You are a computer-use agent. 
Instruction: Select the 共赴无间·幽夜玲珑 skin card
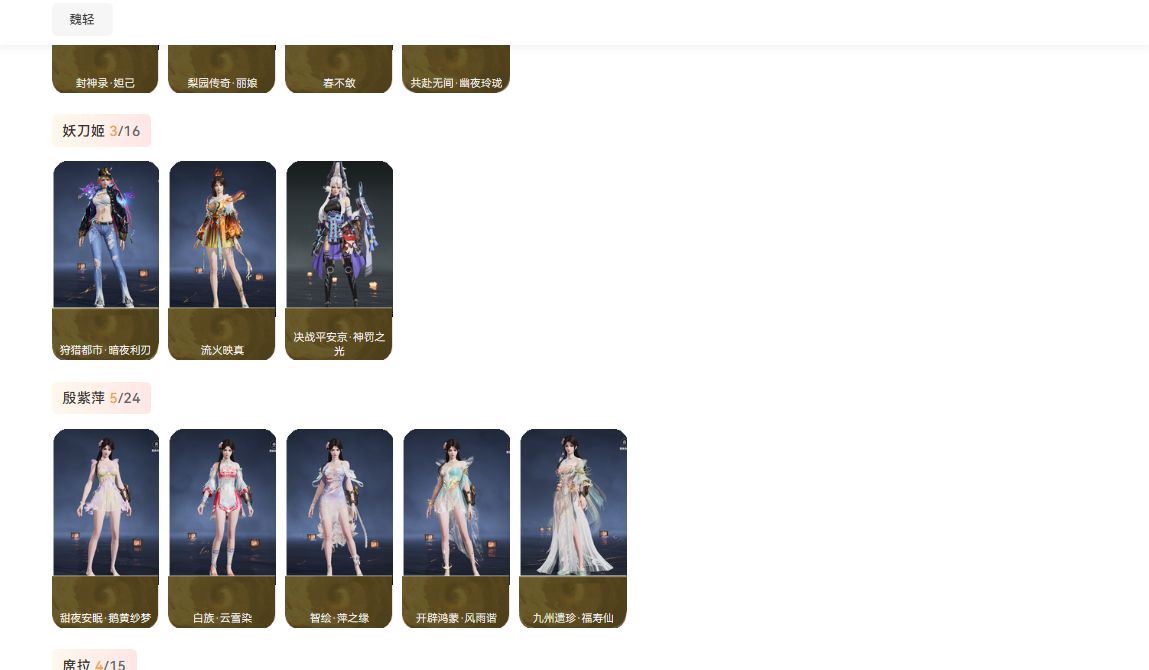tap(456, 69)
